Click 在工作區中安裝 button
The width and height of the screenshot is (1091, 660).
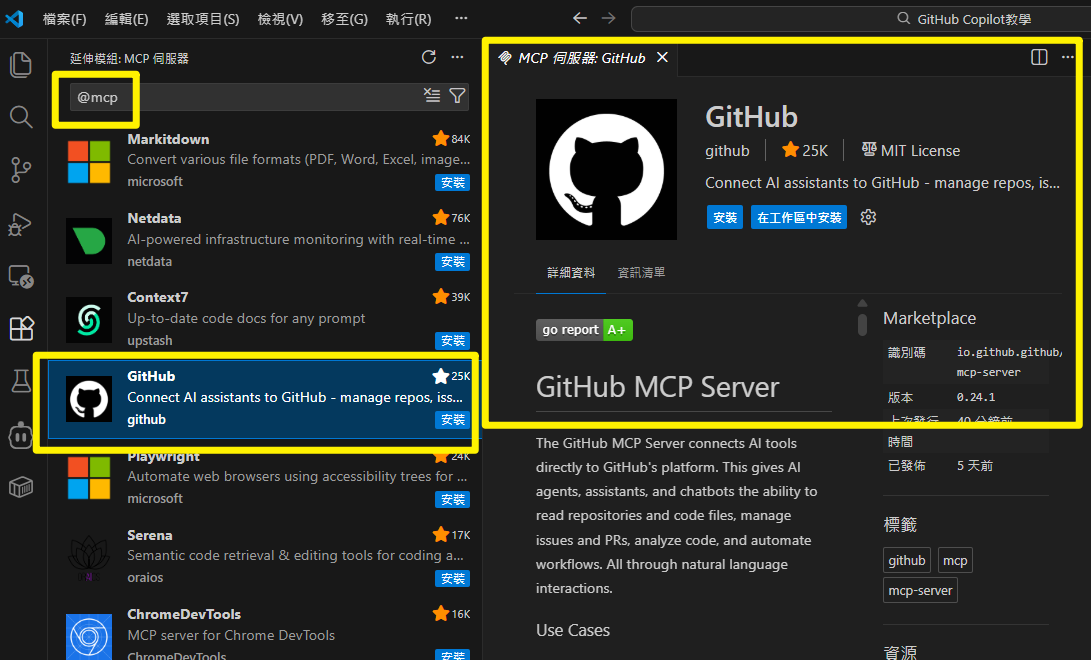tap(800, 217)
